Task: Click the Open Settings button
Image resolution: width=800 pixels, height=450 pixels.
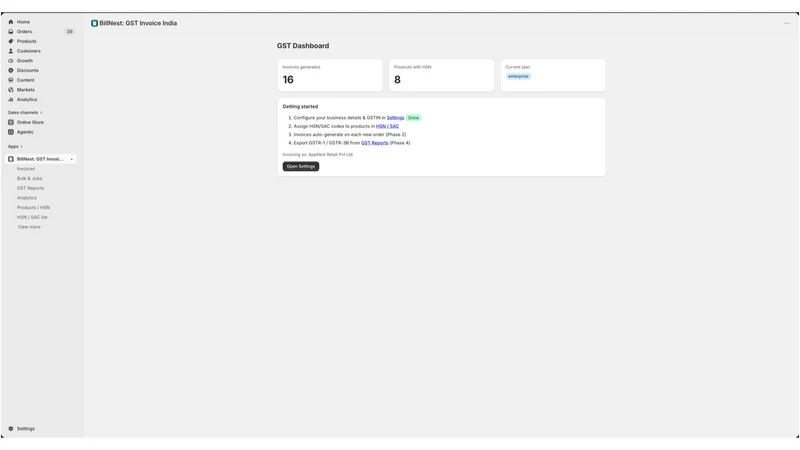Action: (301, 166)
